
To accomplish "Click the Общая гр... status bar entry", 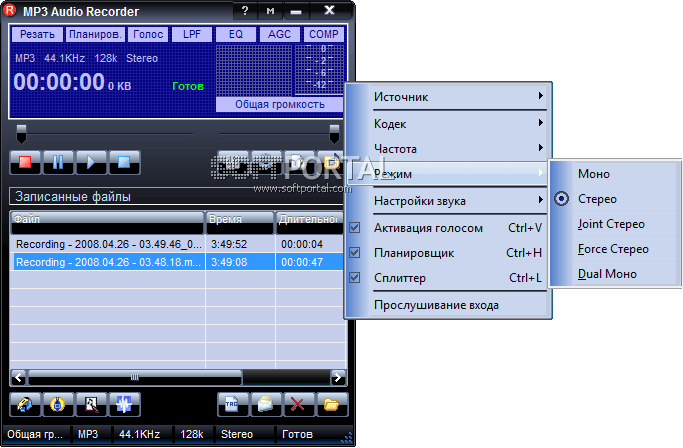I will pyautogui.click(x=35, y=434).
